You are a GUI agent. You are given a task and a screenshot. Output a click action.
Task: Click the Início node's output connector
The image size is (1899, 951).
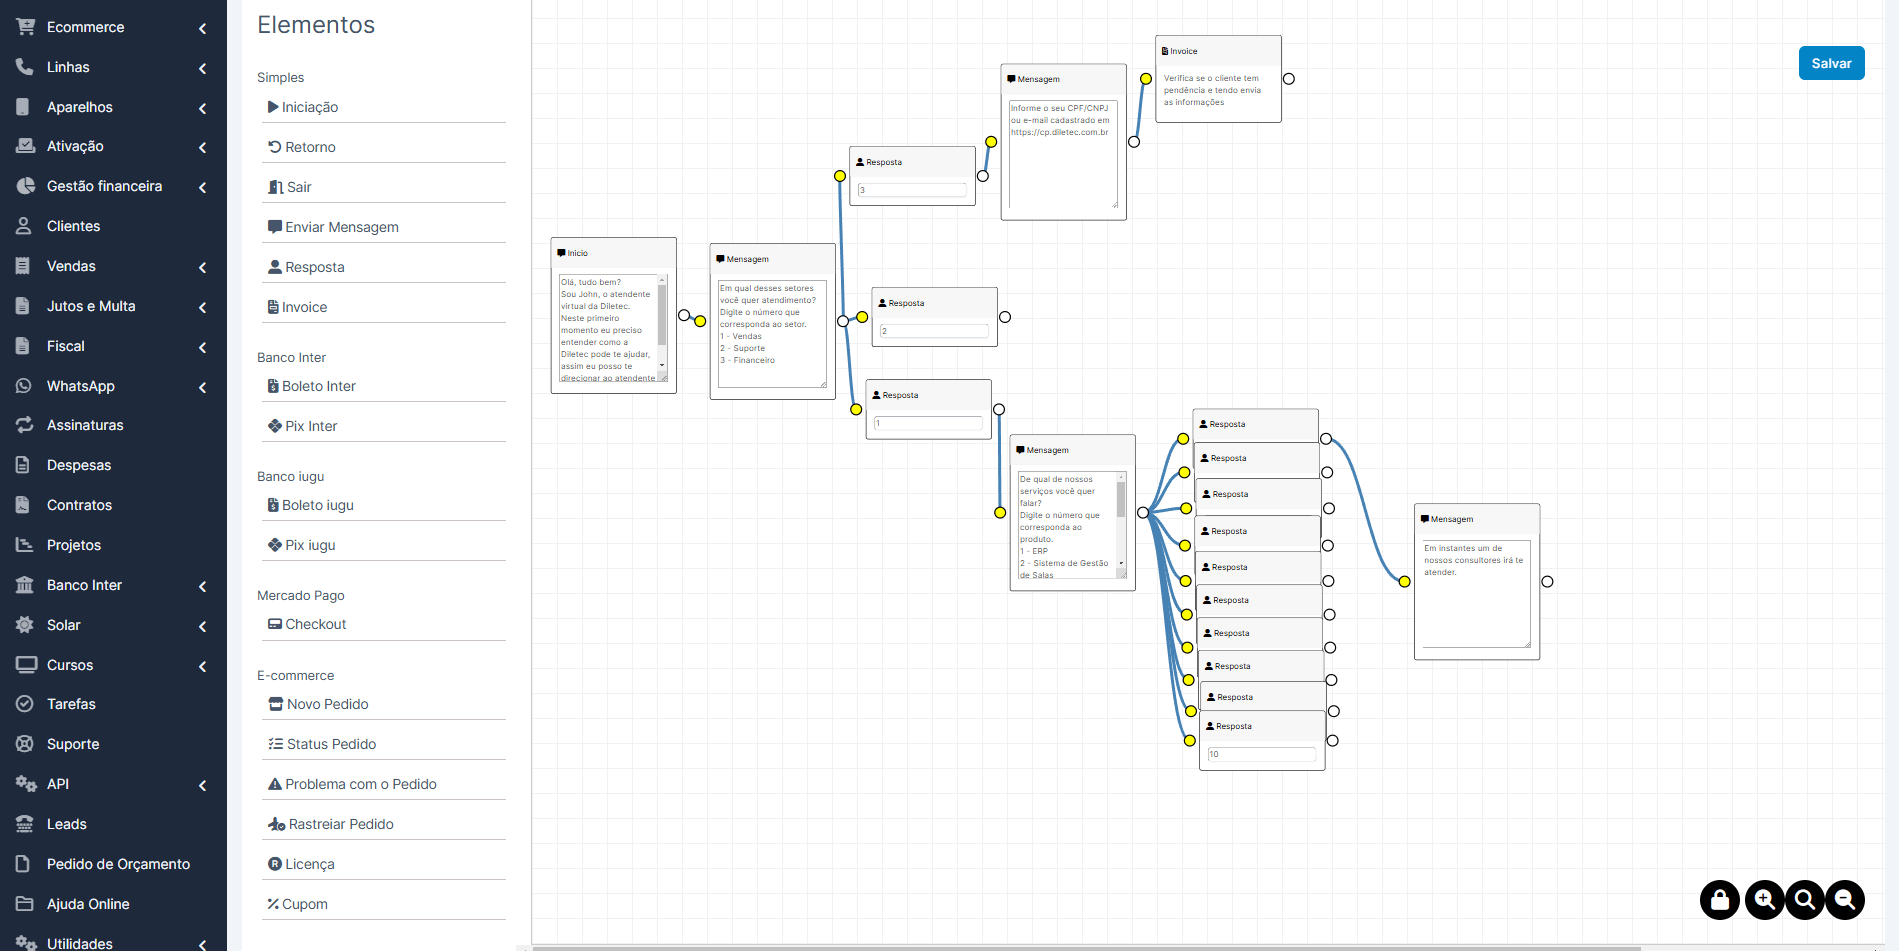(x=684, y=315)
